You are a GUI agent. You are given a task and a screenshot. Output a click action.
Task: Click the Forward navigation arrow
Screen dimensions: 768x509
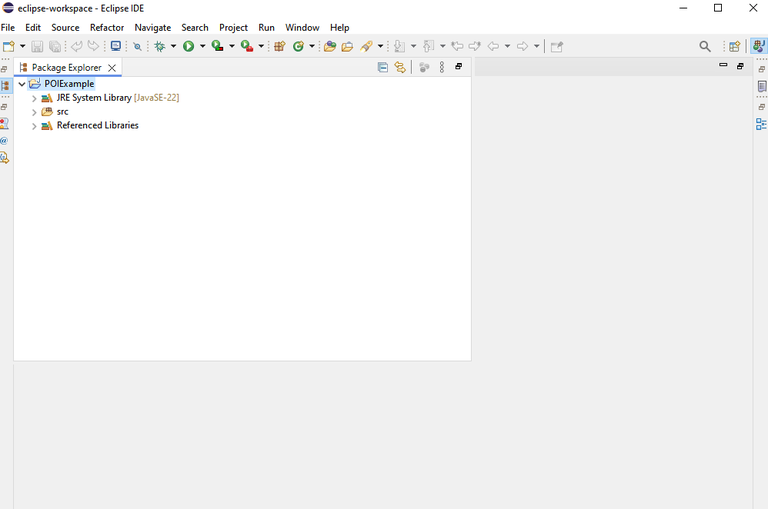[523, 47]
